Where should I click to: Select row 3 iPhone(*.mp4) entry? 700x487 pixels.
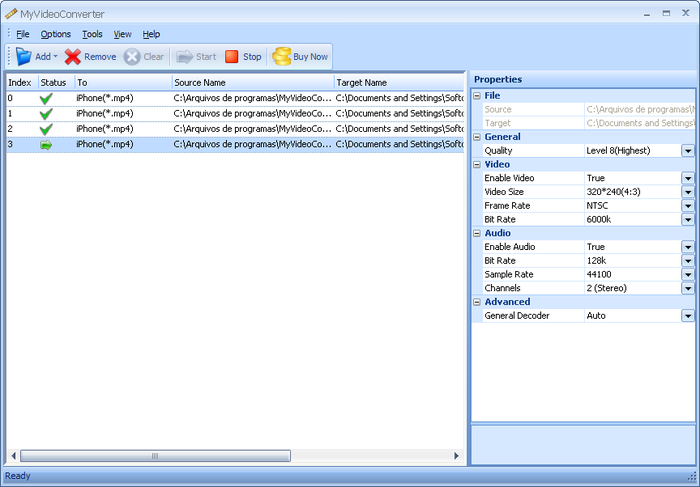coord(104,144)
